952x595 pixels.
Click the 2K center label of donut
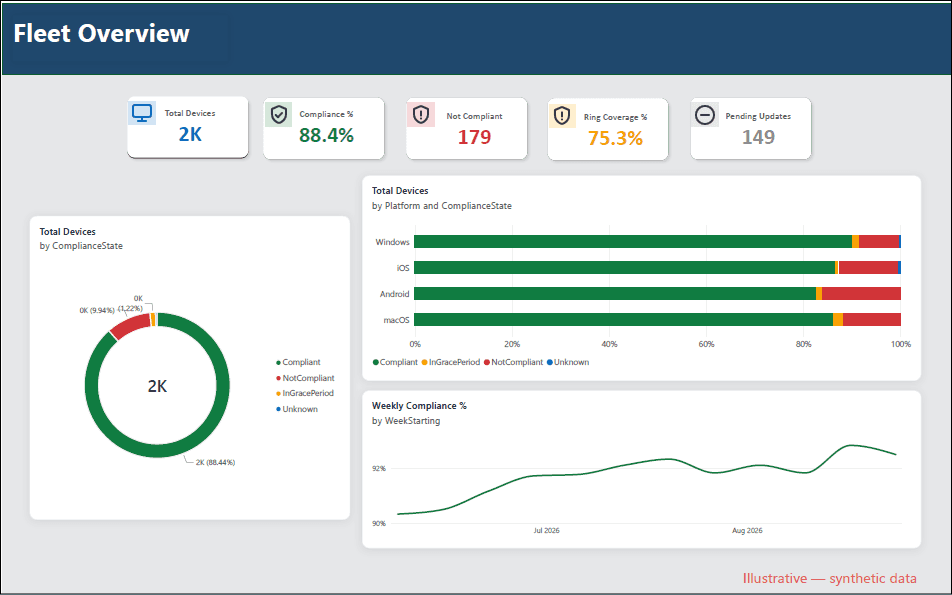pos(157,386)
